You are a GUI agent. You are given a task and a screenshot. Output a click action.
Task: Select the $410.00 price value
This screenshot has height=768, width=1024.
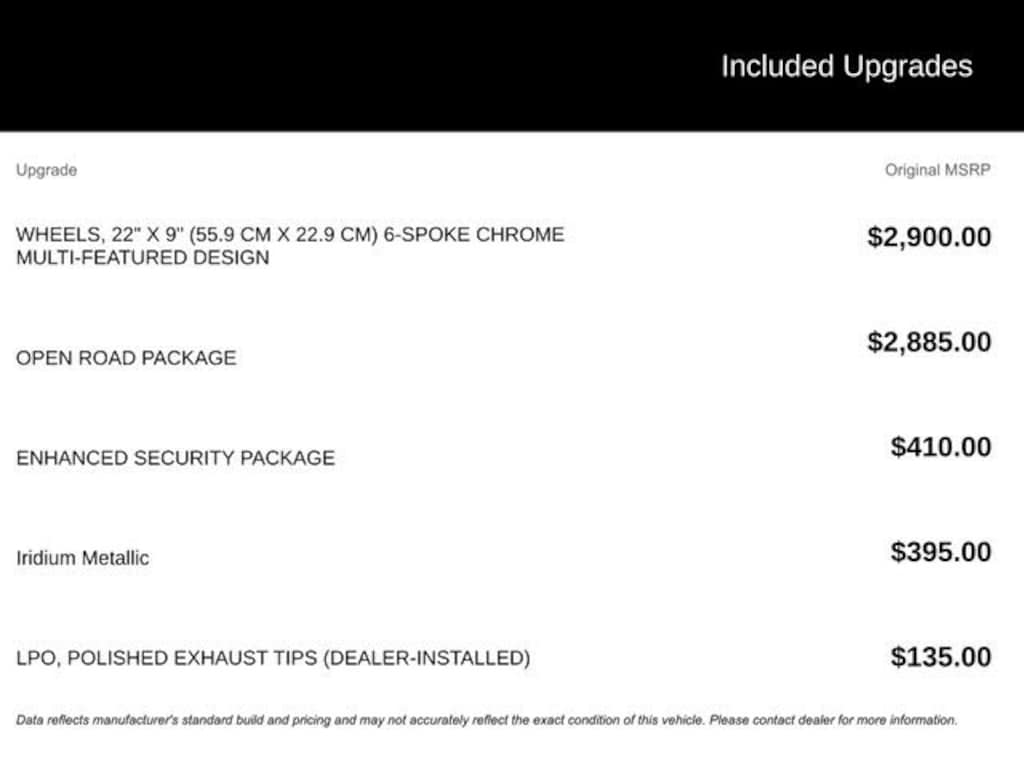click(940, 447)
